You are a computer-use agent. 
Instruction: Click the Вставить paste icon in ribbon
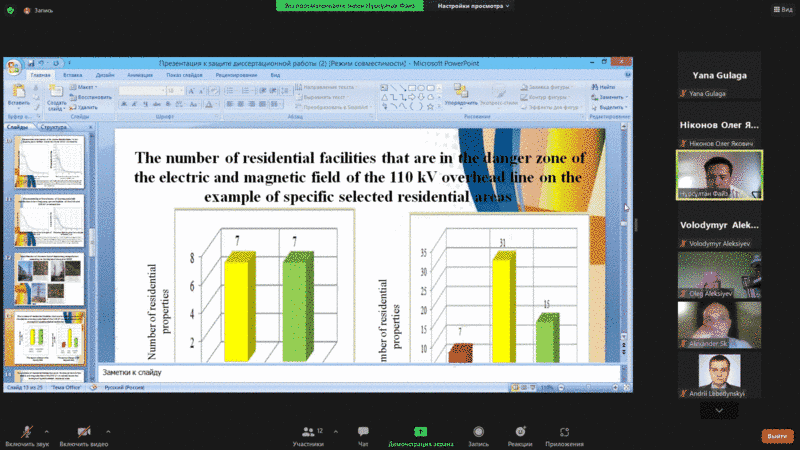(18, 95)
